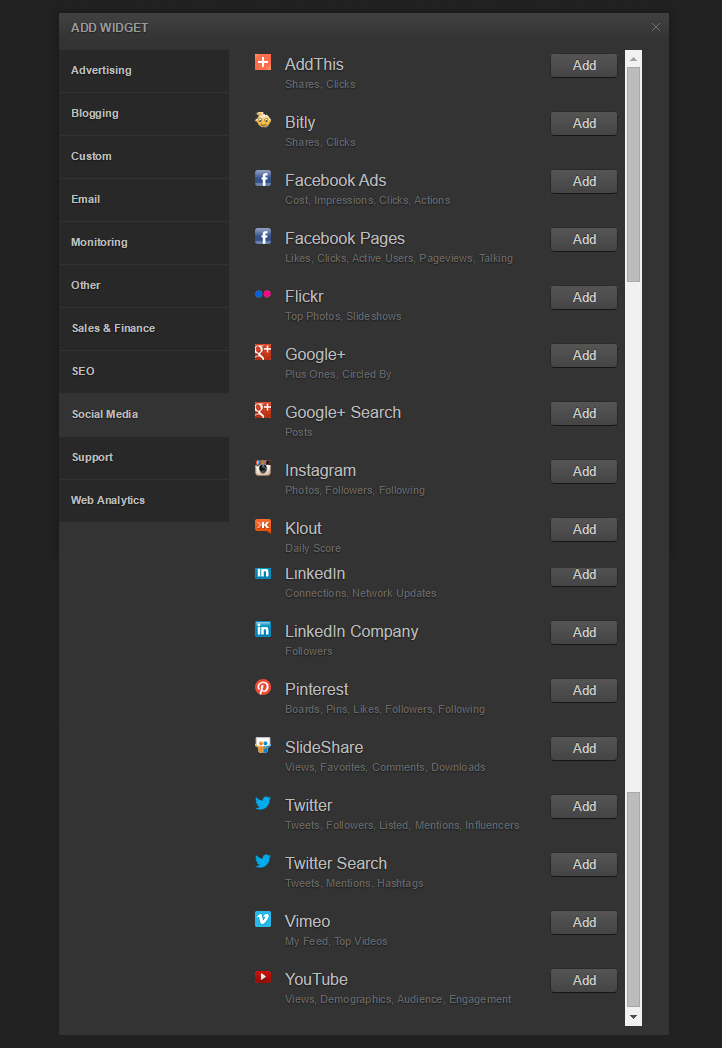Screen dimensions: 722x1048
Task: Click the YouTube play icon
Action: 263,977
